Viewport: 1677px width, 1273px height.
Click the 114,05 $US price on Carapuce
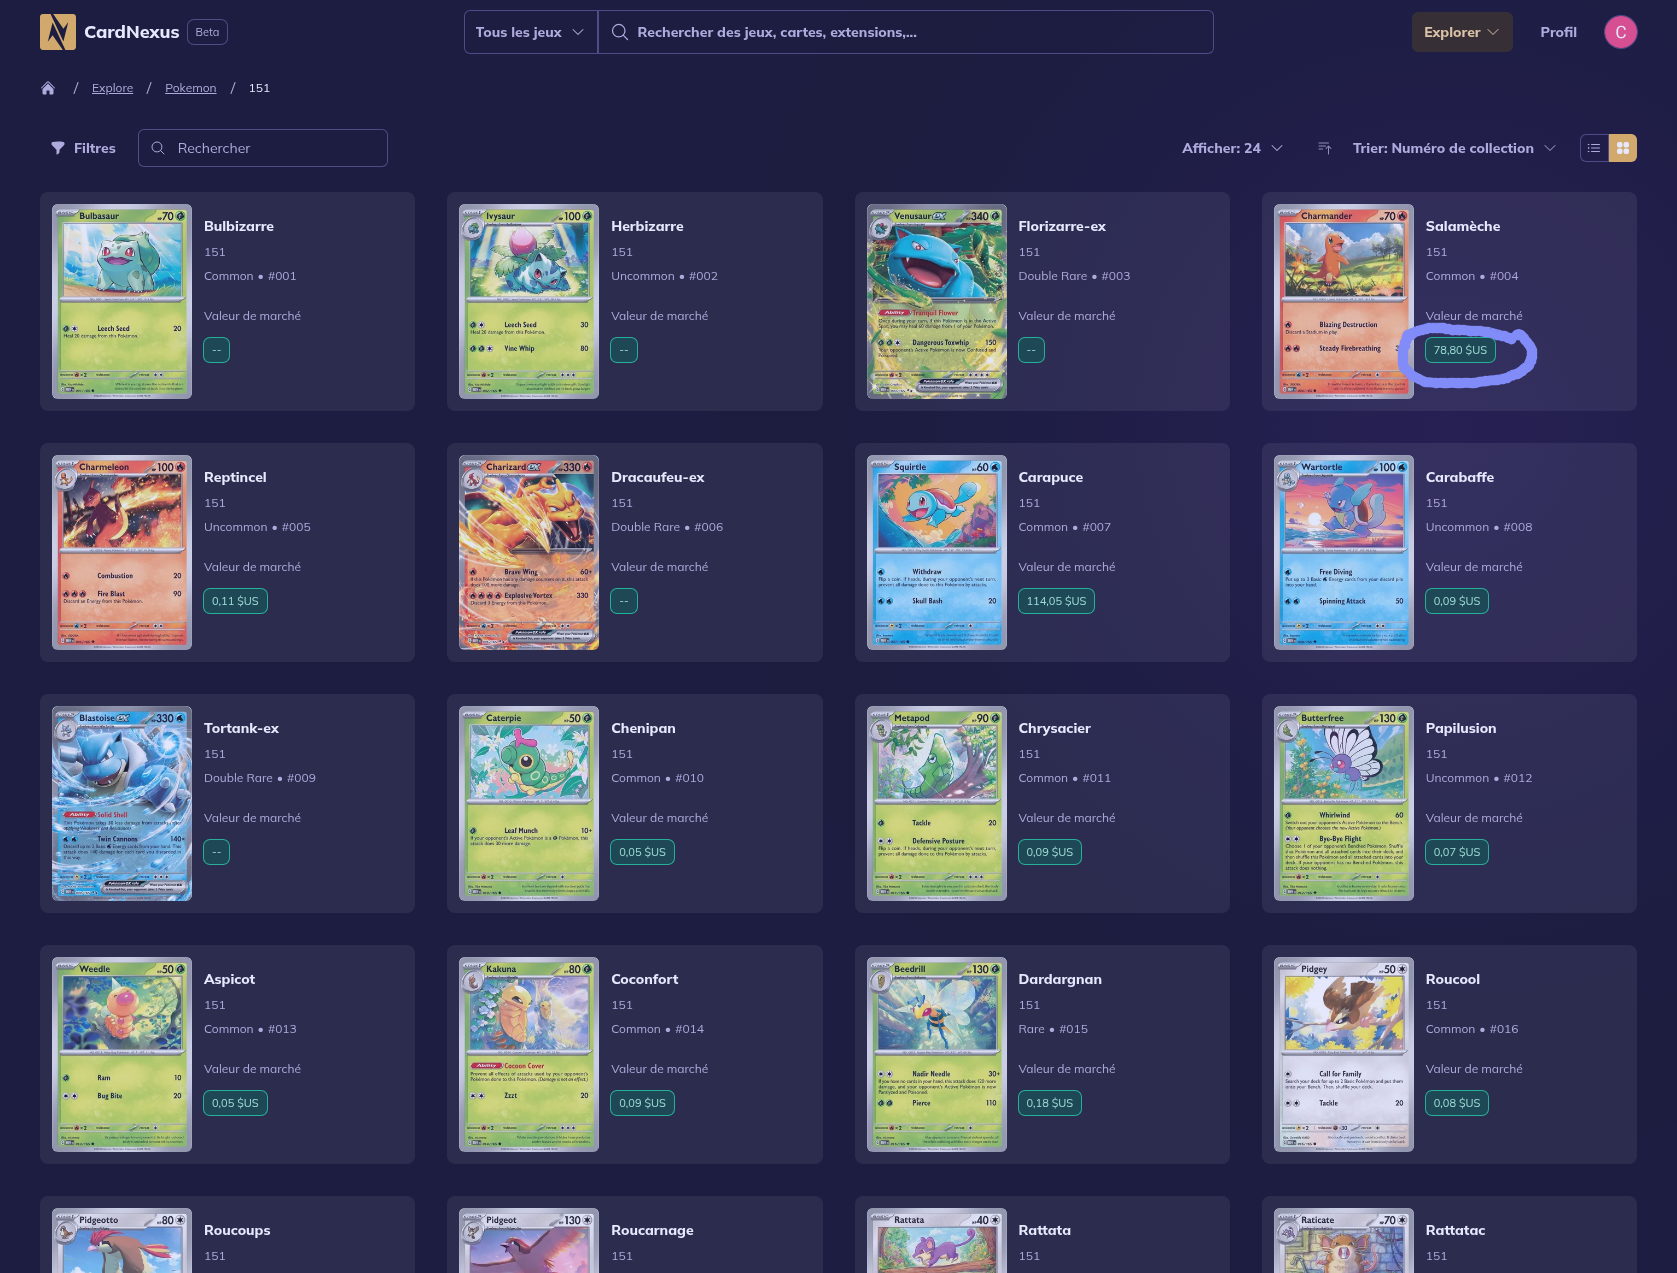[x=1056, y=601]
